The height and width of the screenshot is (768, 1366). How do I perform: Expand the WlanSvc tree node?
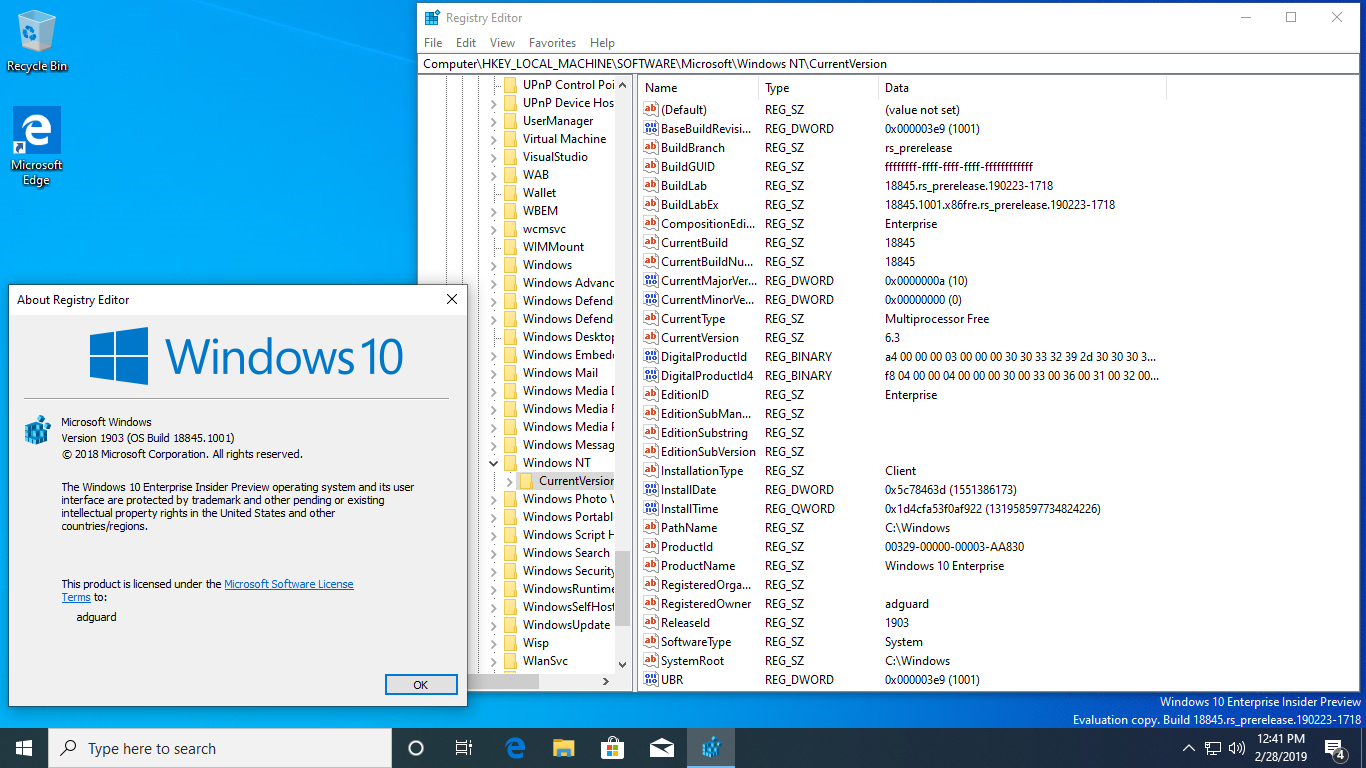pos(493,661)
